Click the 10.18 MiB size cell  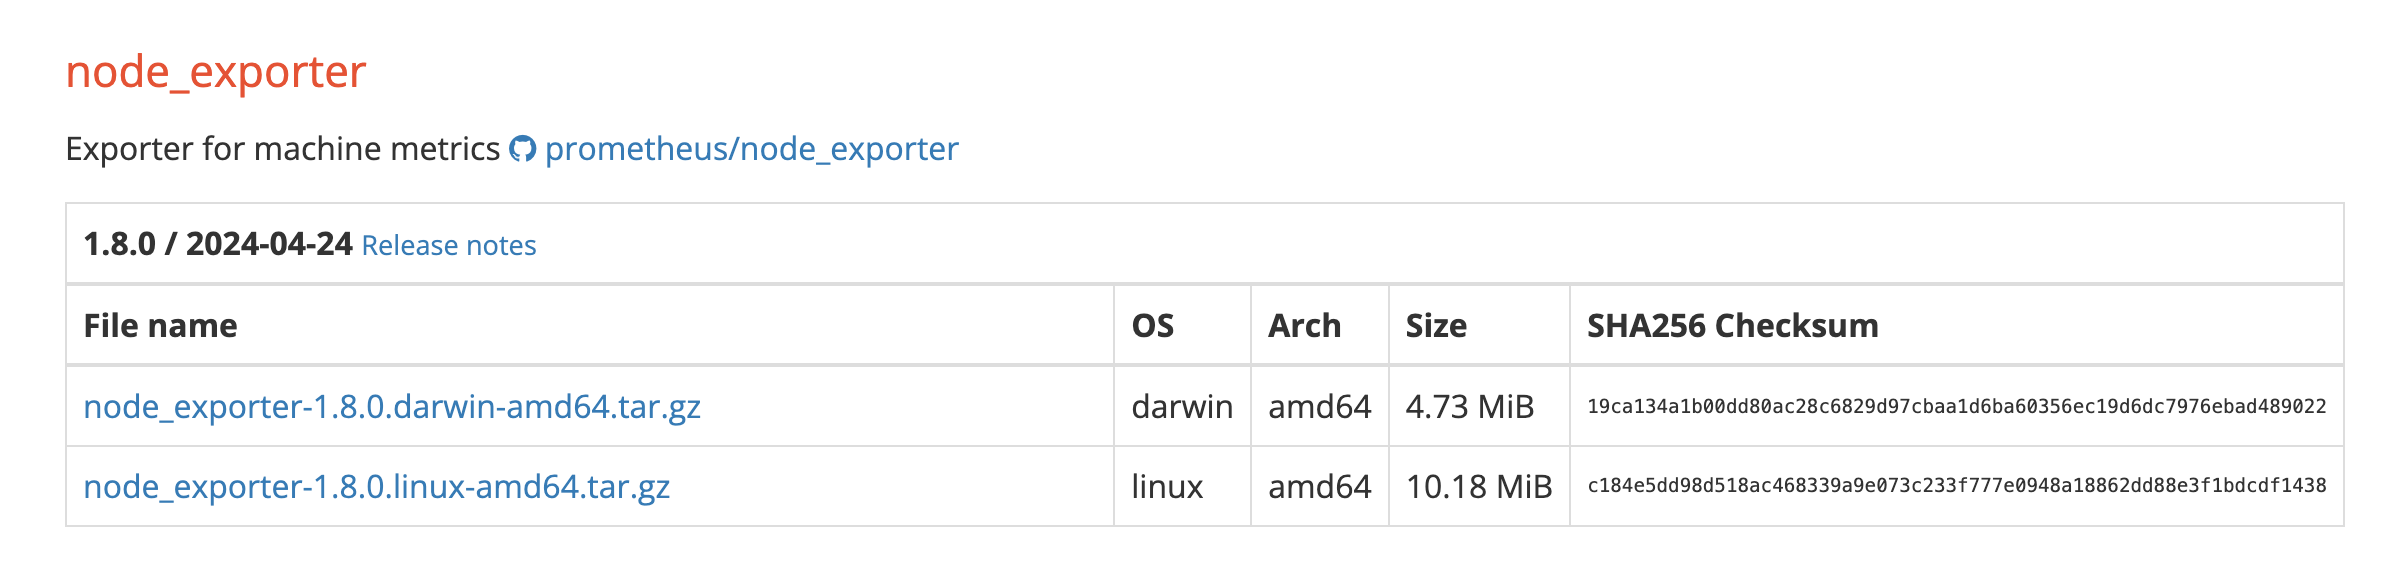pos(1479,486)
